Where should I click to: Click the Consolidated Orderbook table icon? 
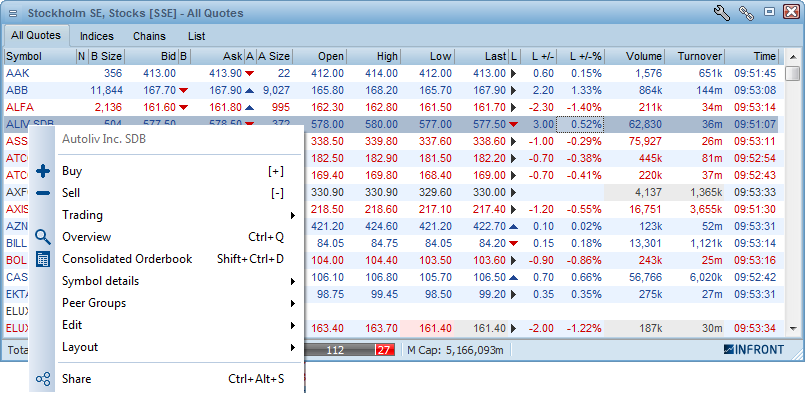point(43,259)
